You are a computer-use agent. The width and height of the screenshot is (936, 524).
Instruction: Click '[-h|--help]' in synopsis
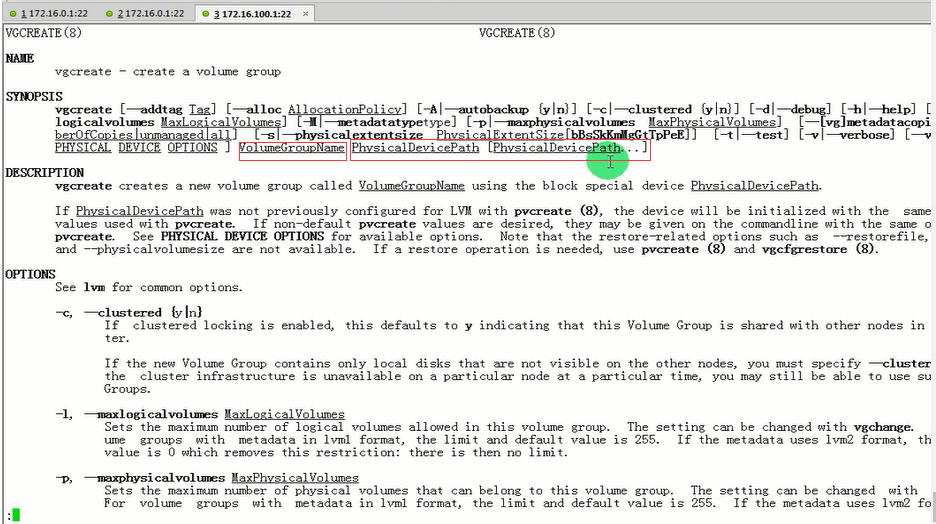pos(879,110)
